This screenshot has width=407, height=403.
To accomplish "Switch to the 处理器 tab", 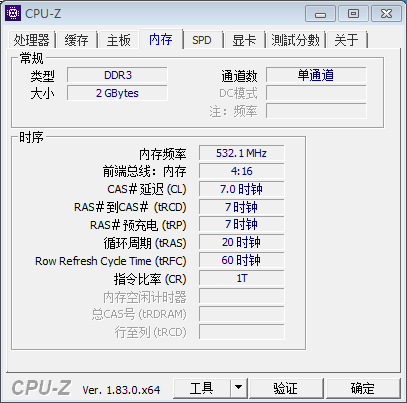I will click(31, 40).
